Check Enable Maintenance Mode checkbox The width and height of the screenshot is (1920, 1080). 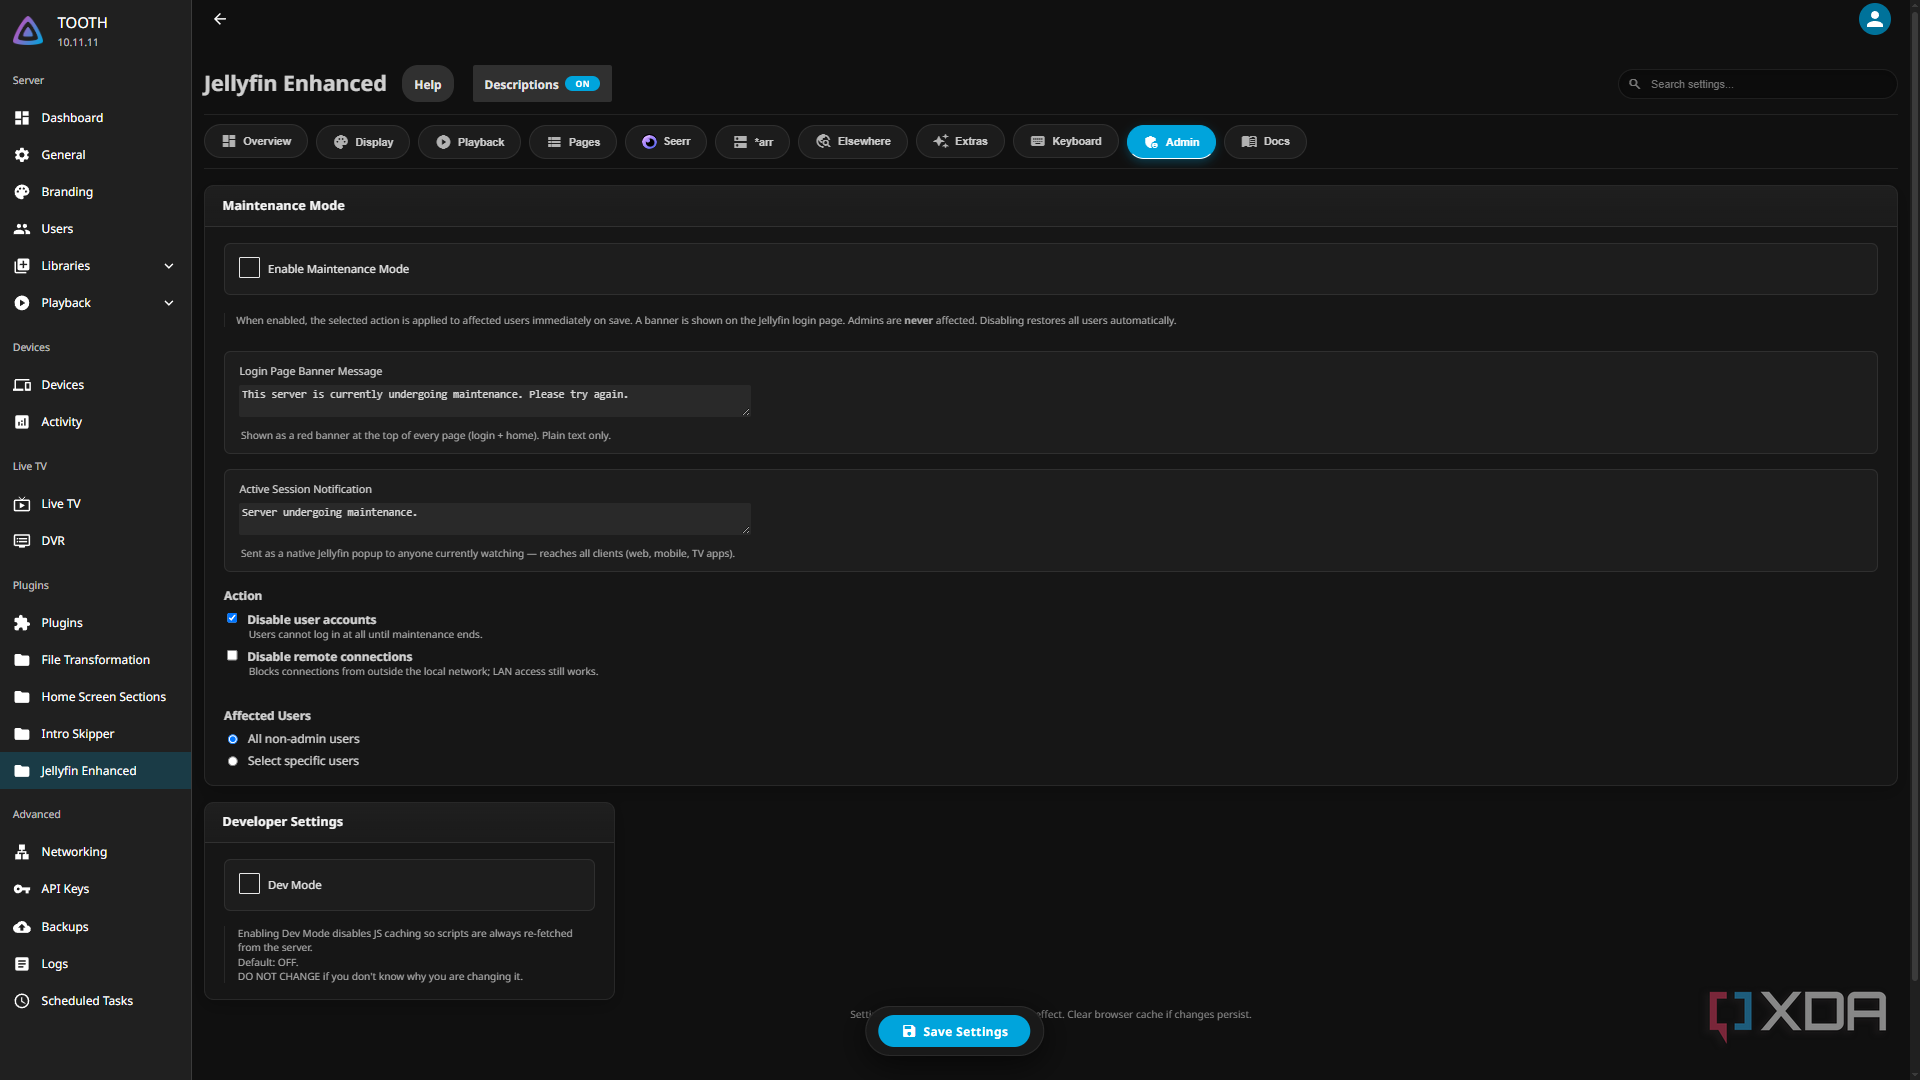[x=249, y=268]
